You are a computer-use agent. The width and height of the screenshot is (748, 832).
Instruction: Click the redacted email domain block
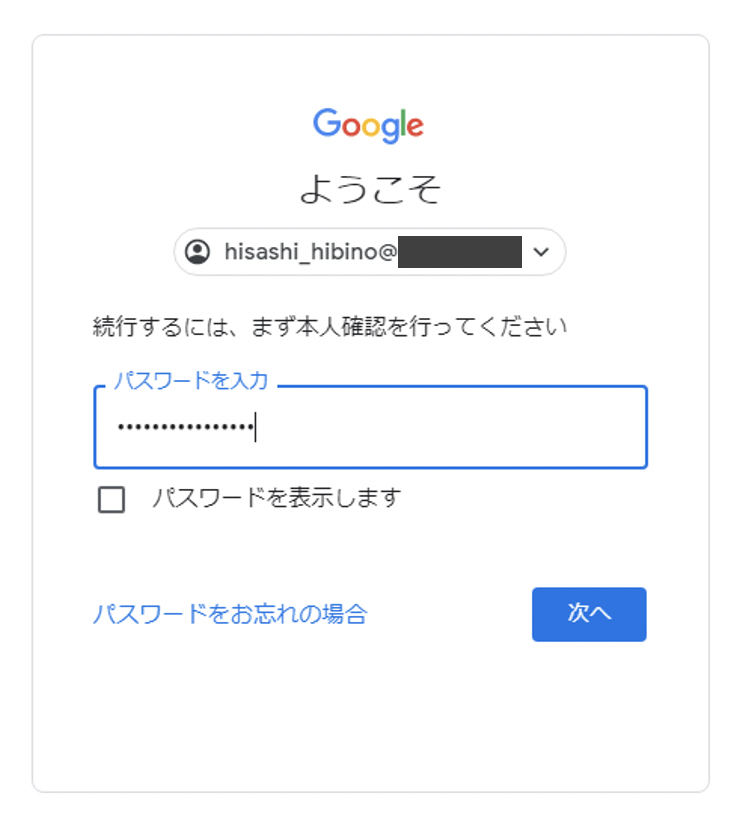point(459,252)
